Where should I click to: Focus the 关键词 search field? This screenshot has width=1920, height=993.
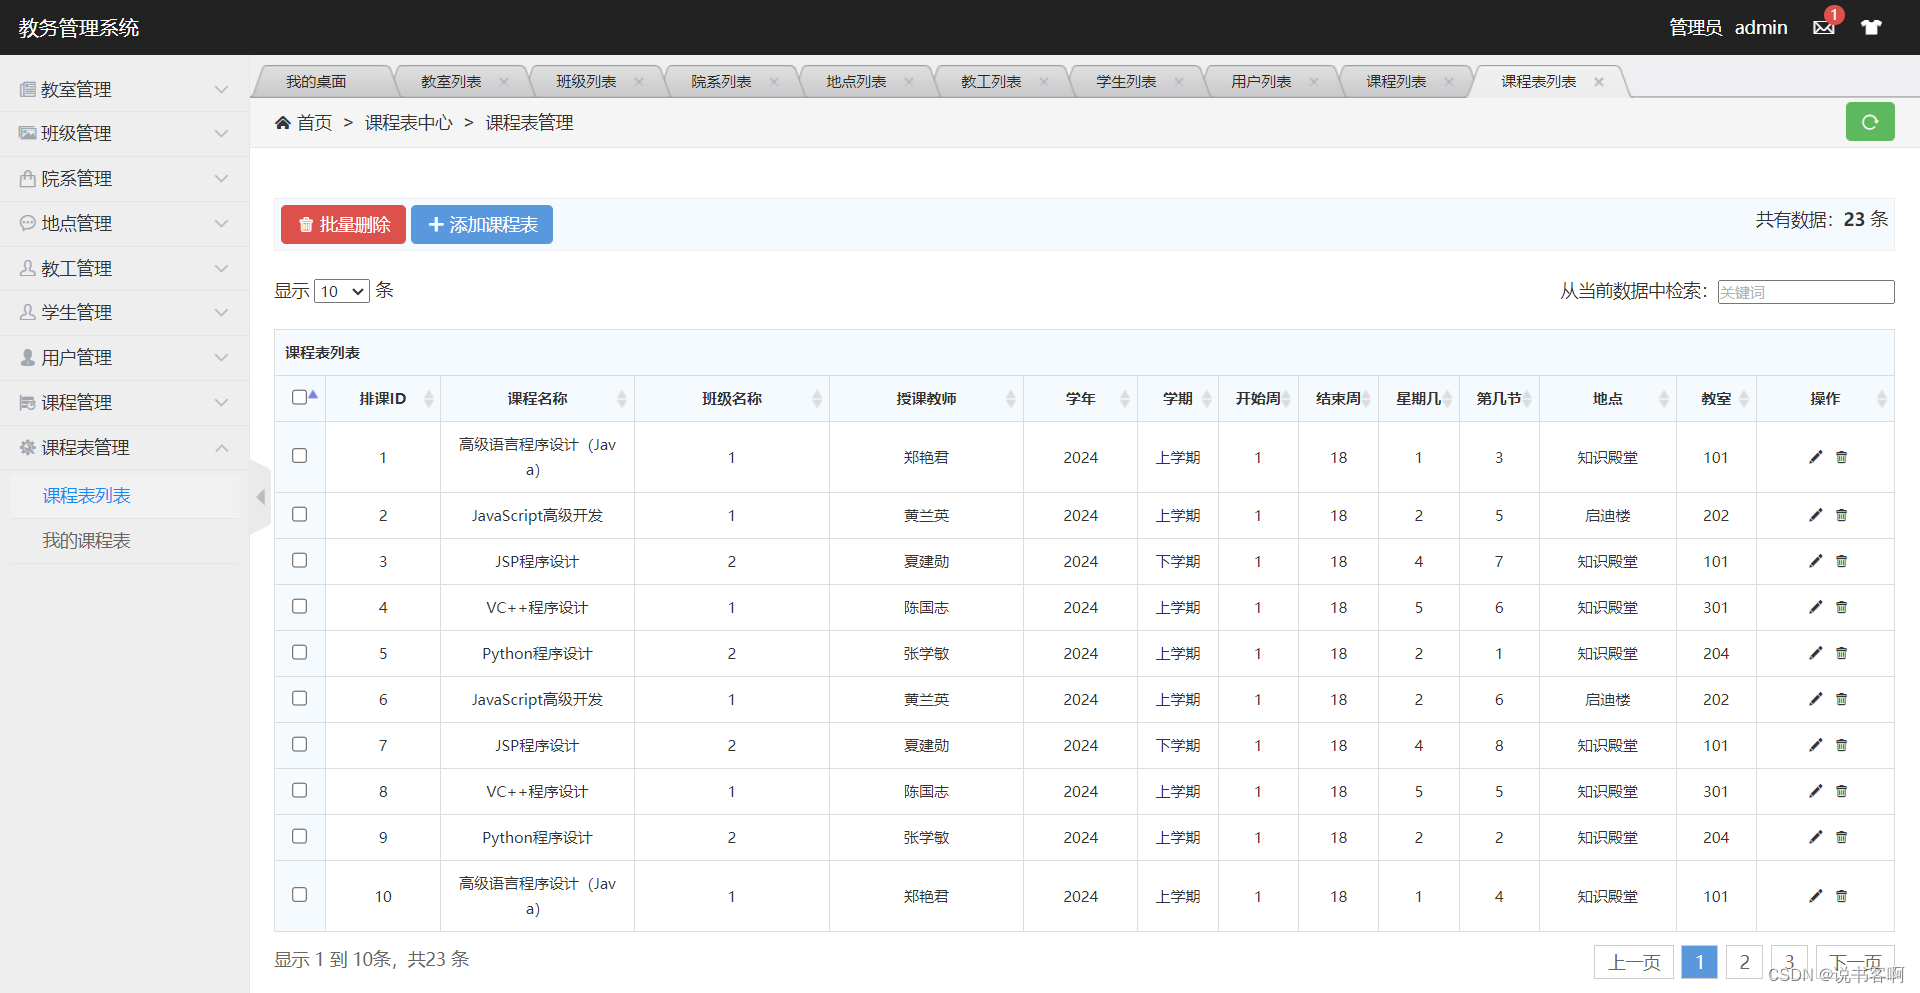[1806, 291]
